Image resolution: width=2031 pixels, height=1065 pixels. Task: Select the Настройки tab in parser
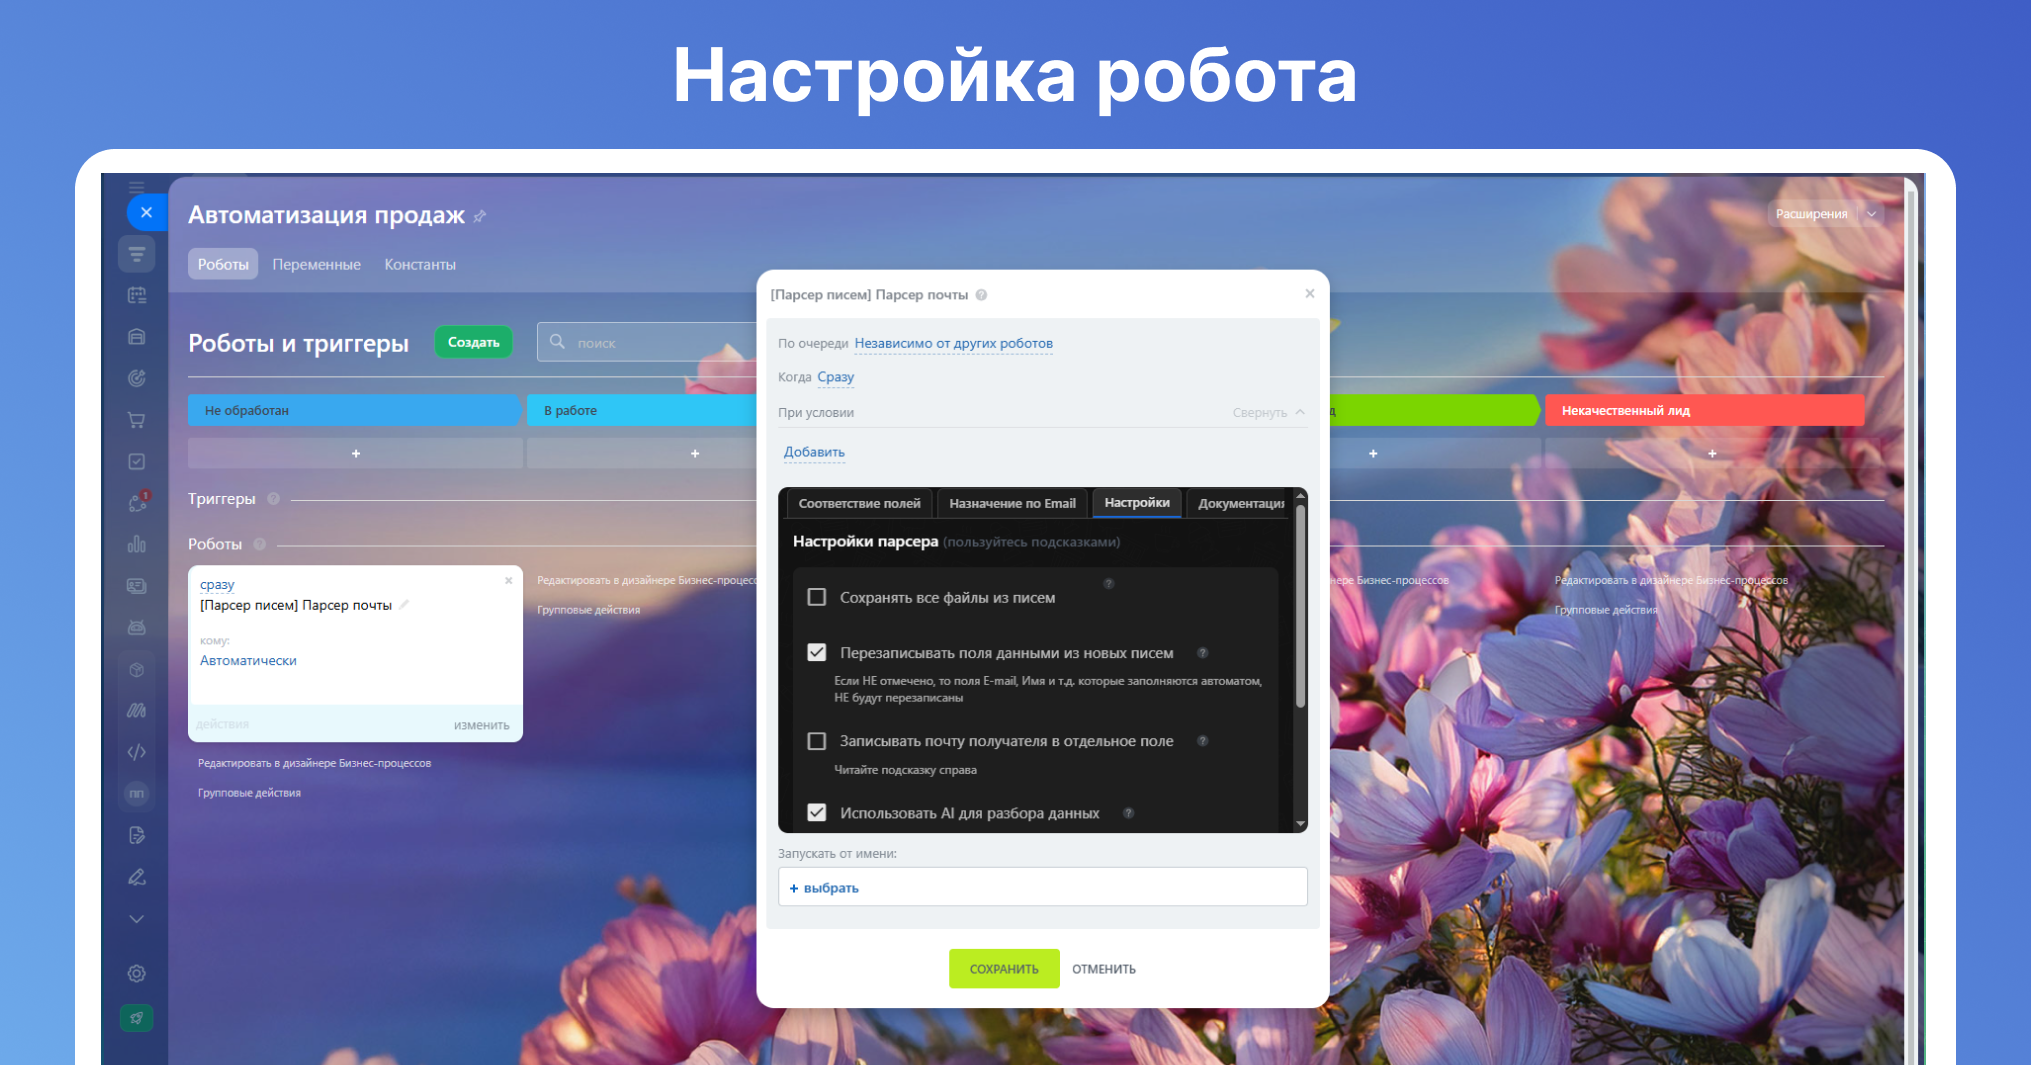point(1137,503)
